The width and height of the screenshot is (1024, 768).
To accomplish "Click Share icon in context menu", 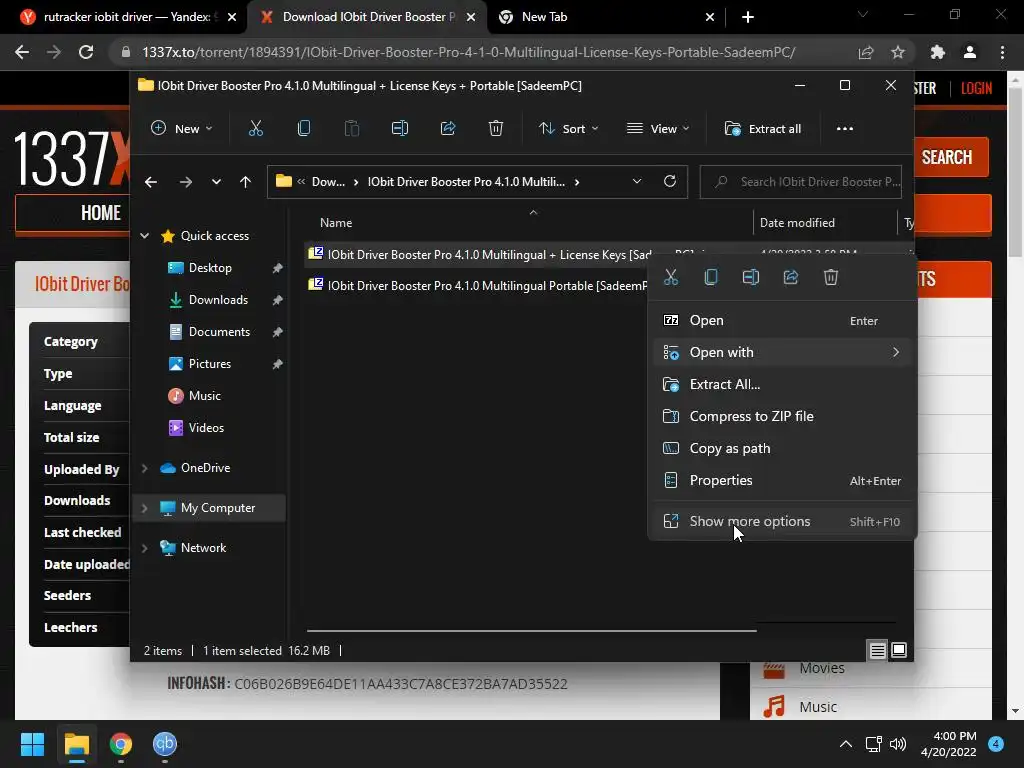I will 790,278.
